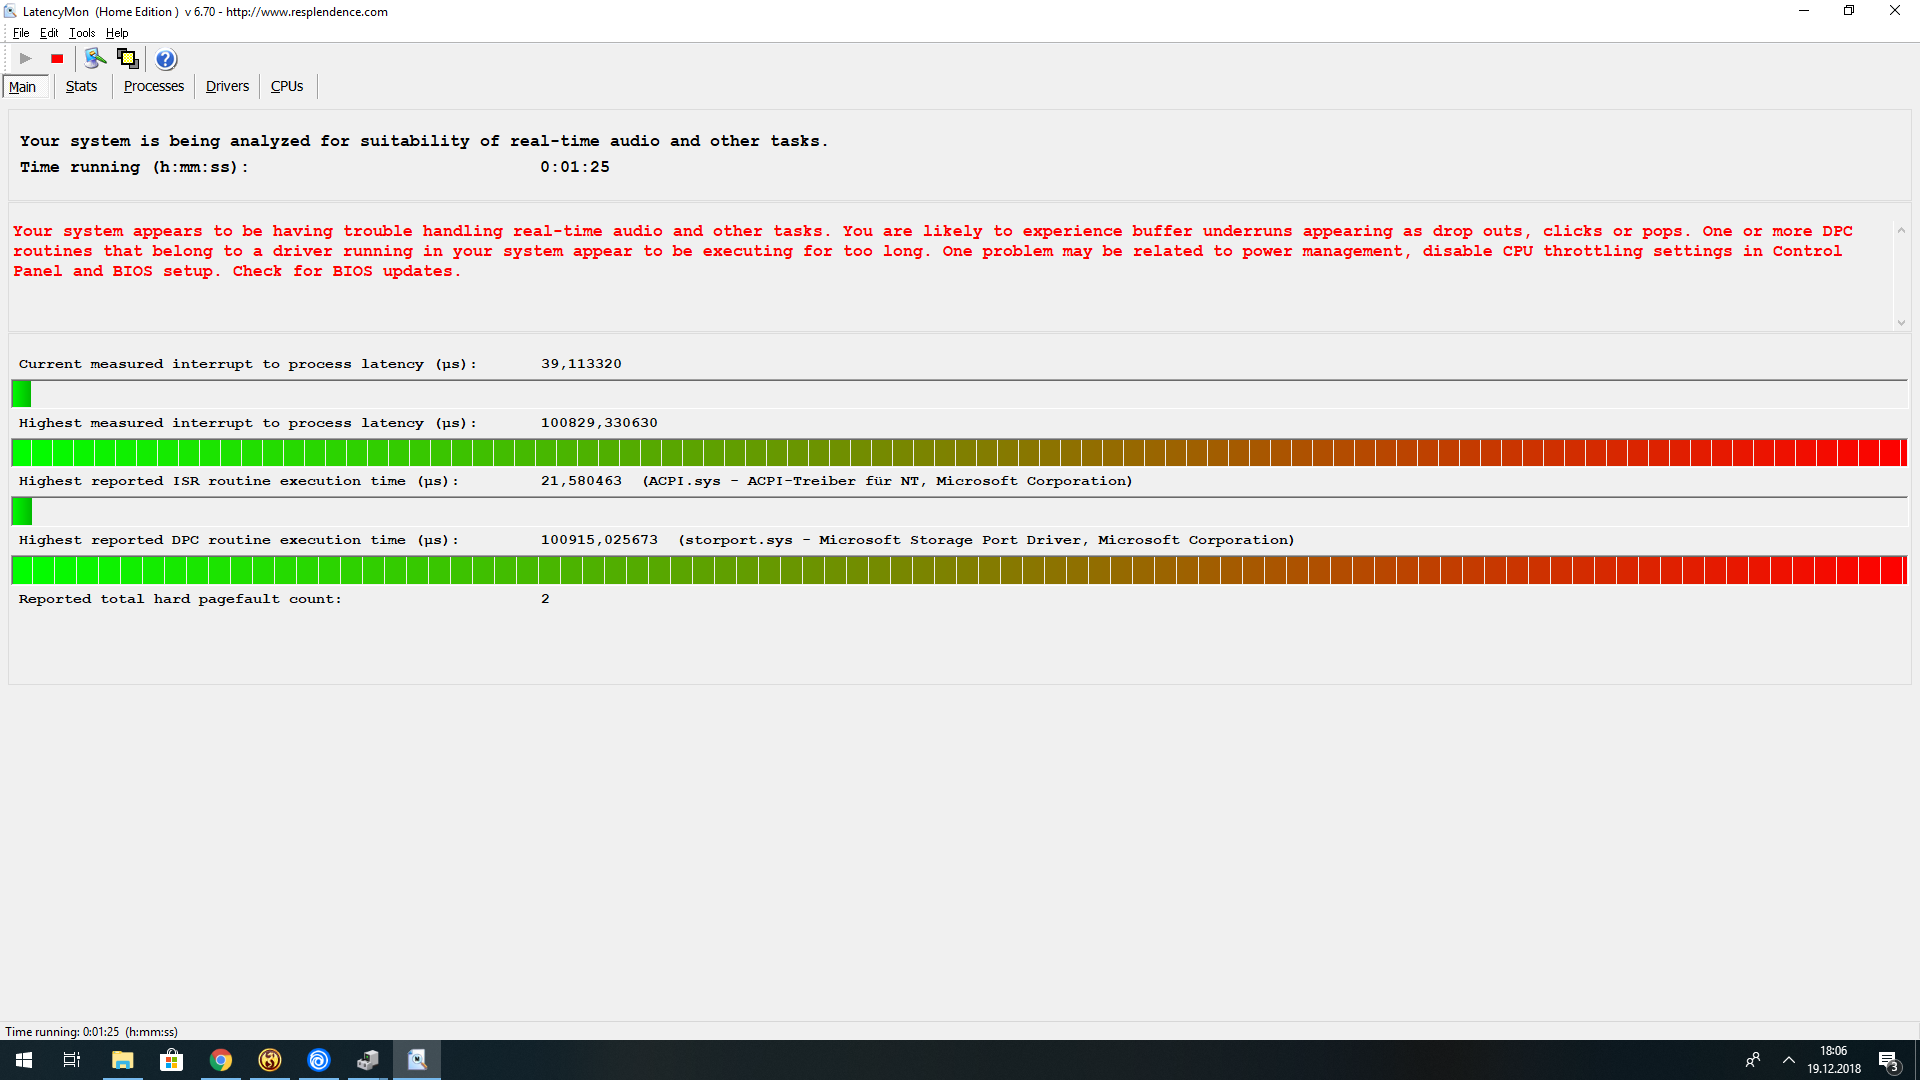Open the blue question mark Help icon
Screen dimensions: 1920x1080
[x=166, y=59]
